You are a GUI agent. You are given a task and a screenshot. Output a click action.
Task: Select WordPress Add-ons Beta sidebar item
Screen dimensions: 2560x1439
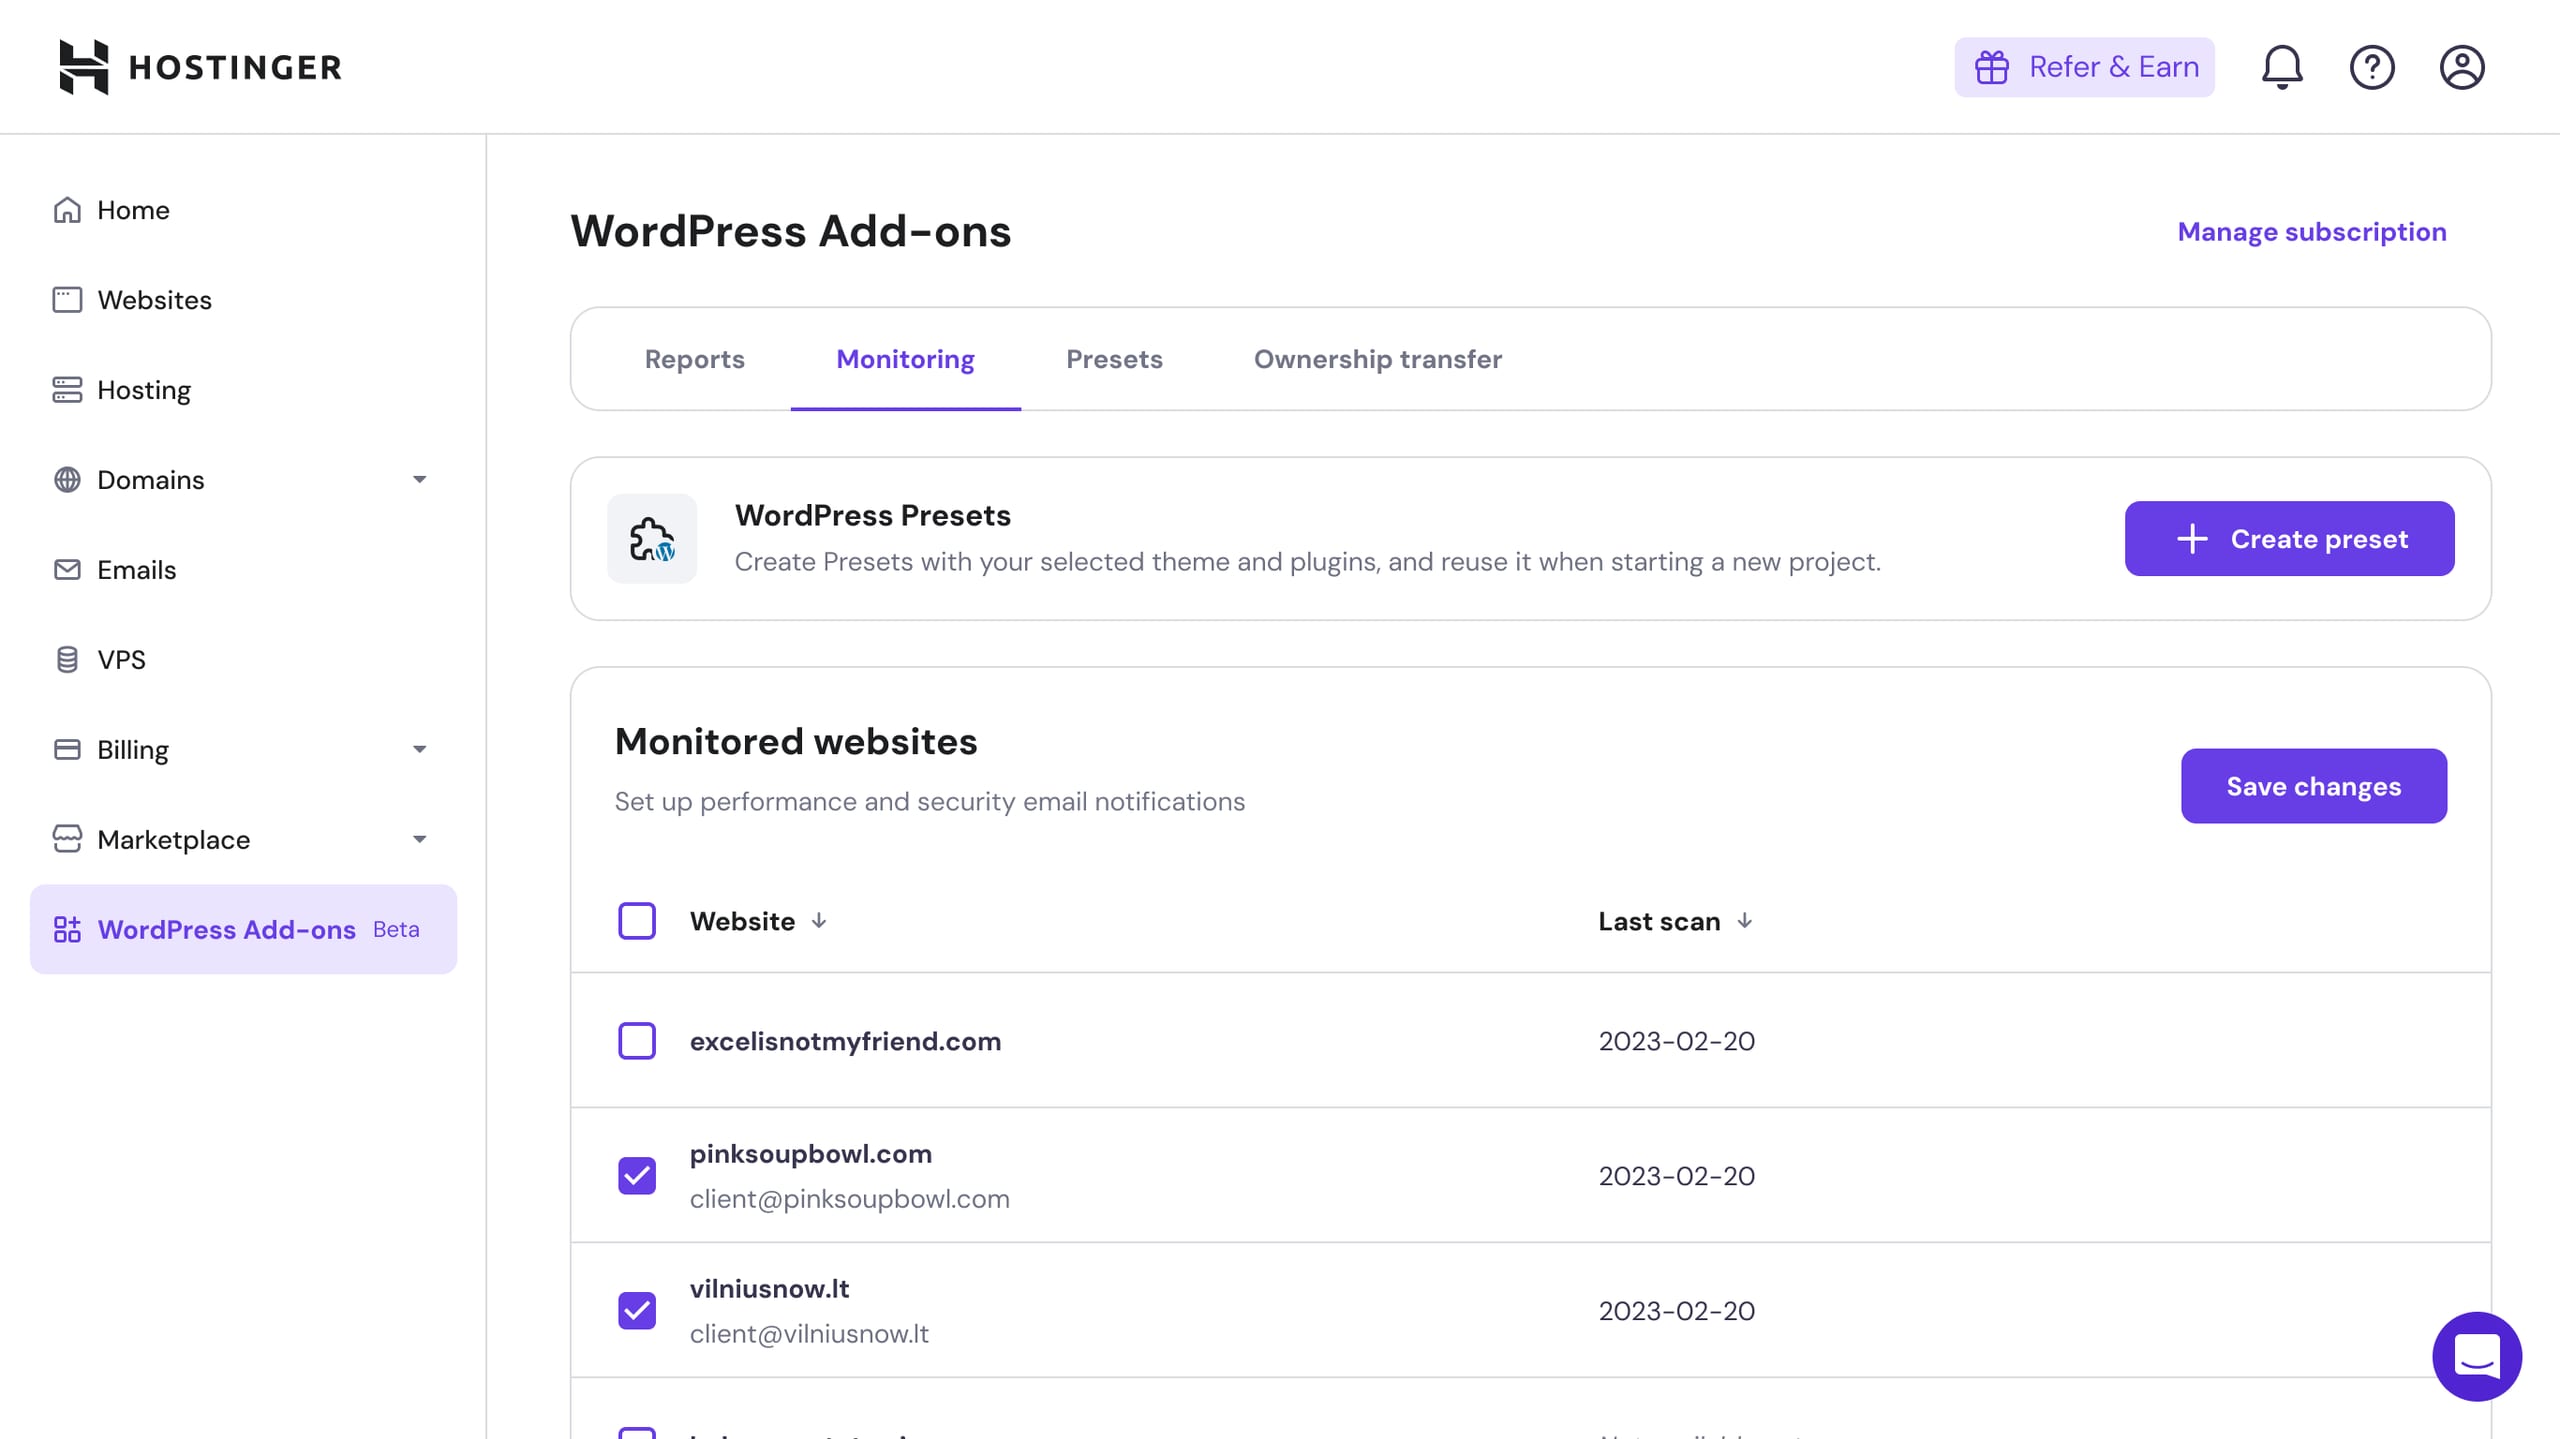243,929
